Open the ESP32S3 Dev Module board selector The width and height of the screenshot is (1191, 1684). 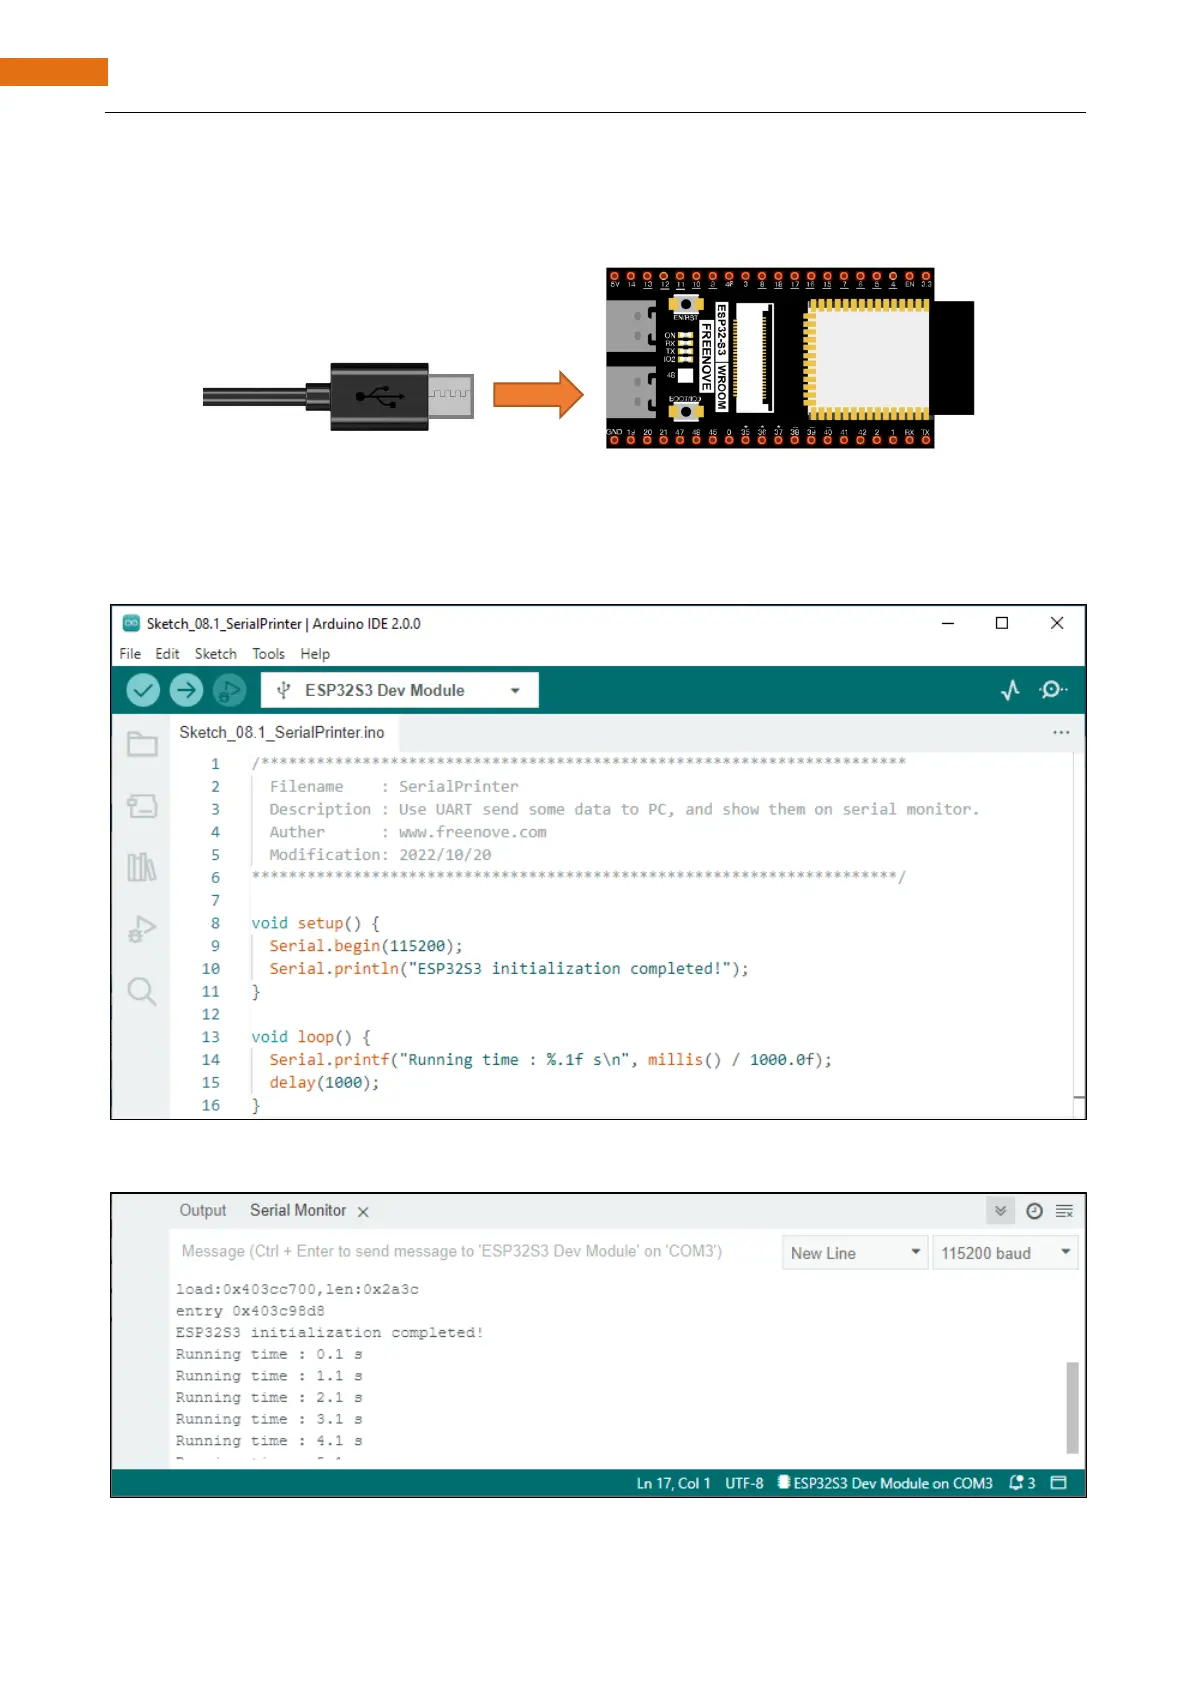click(x=400, y=690)
